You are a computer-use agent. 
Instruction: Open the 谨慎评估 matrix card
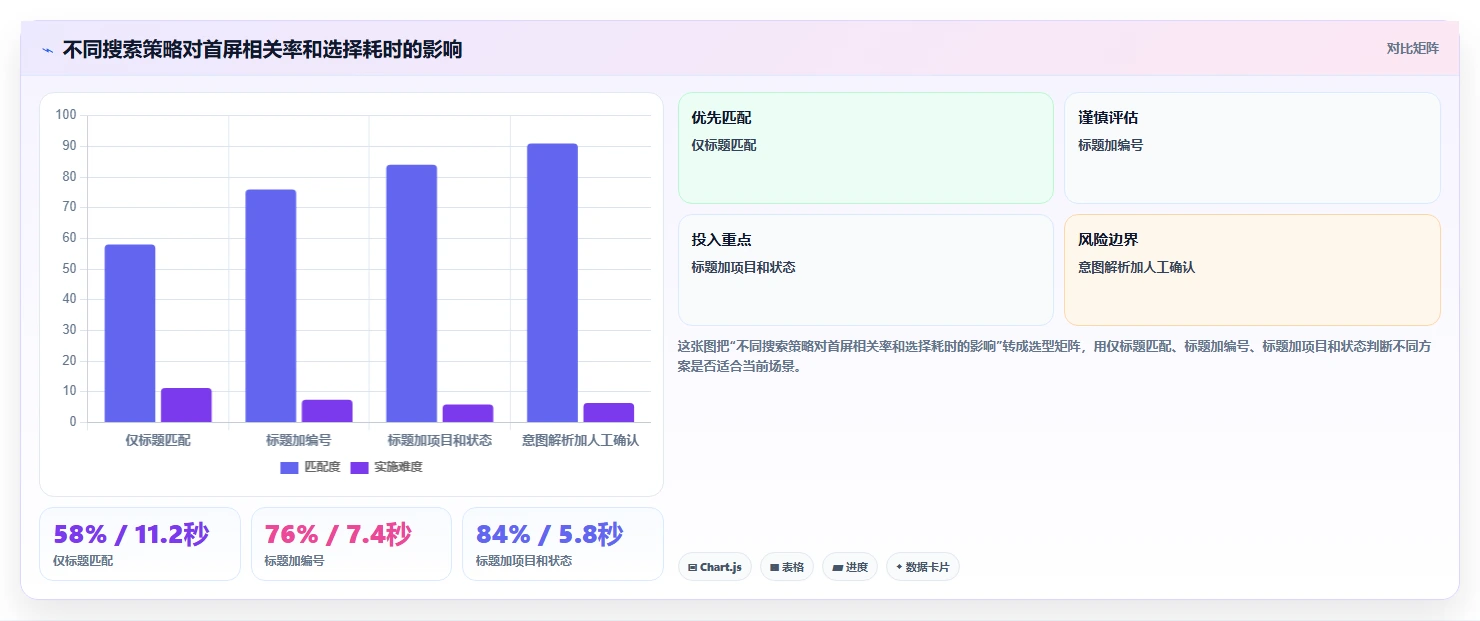tap(1252, 148)
